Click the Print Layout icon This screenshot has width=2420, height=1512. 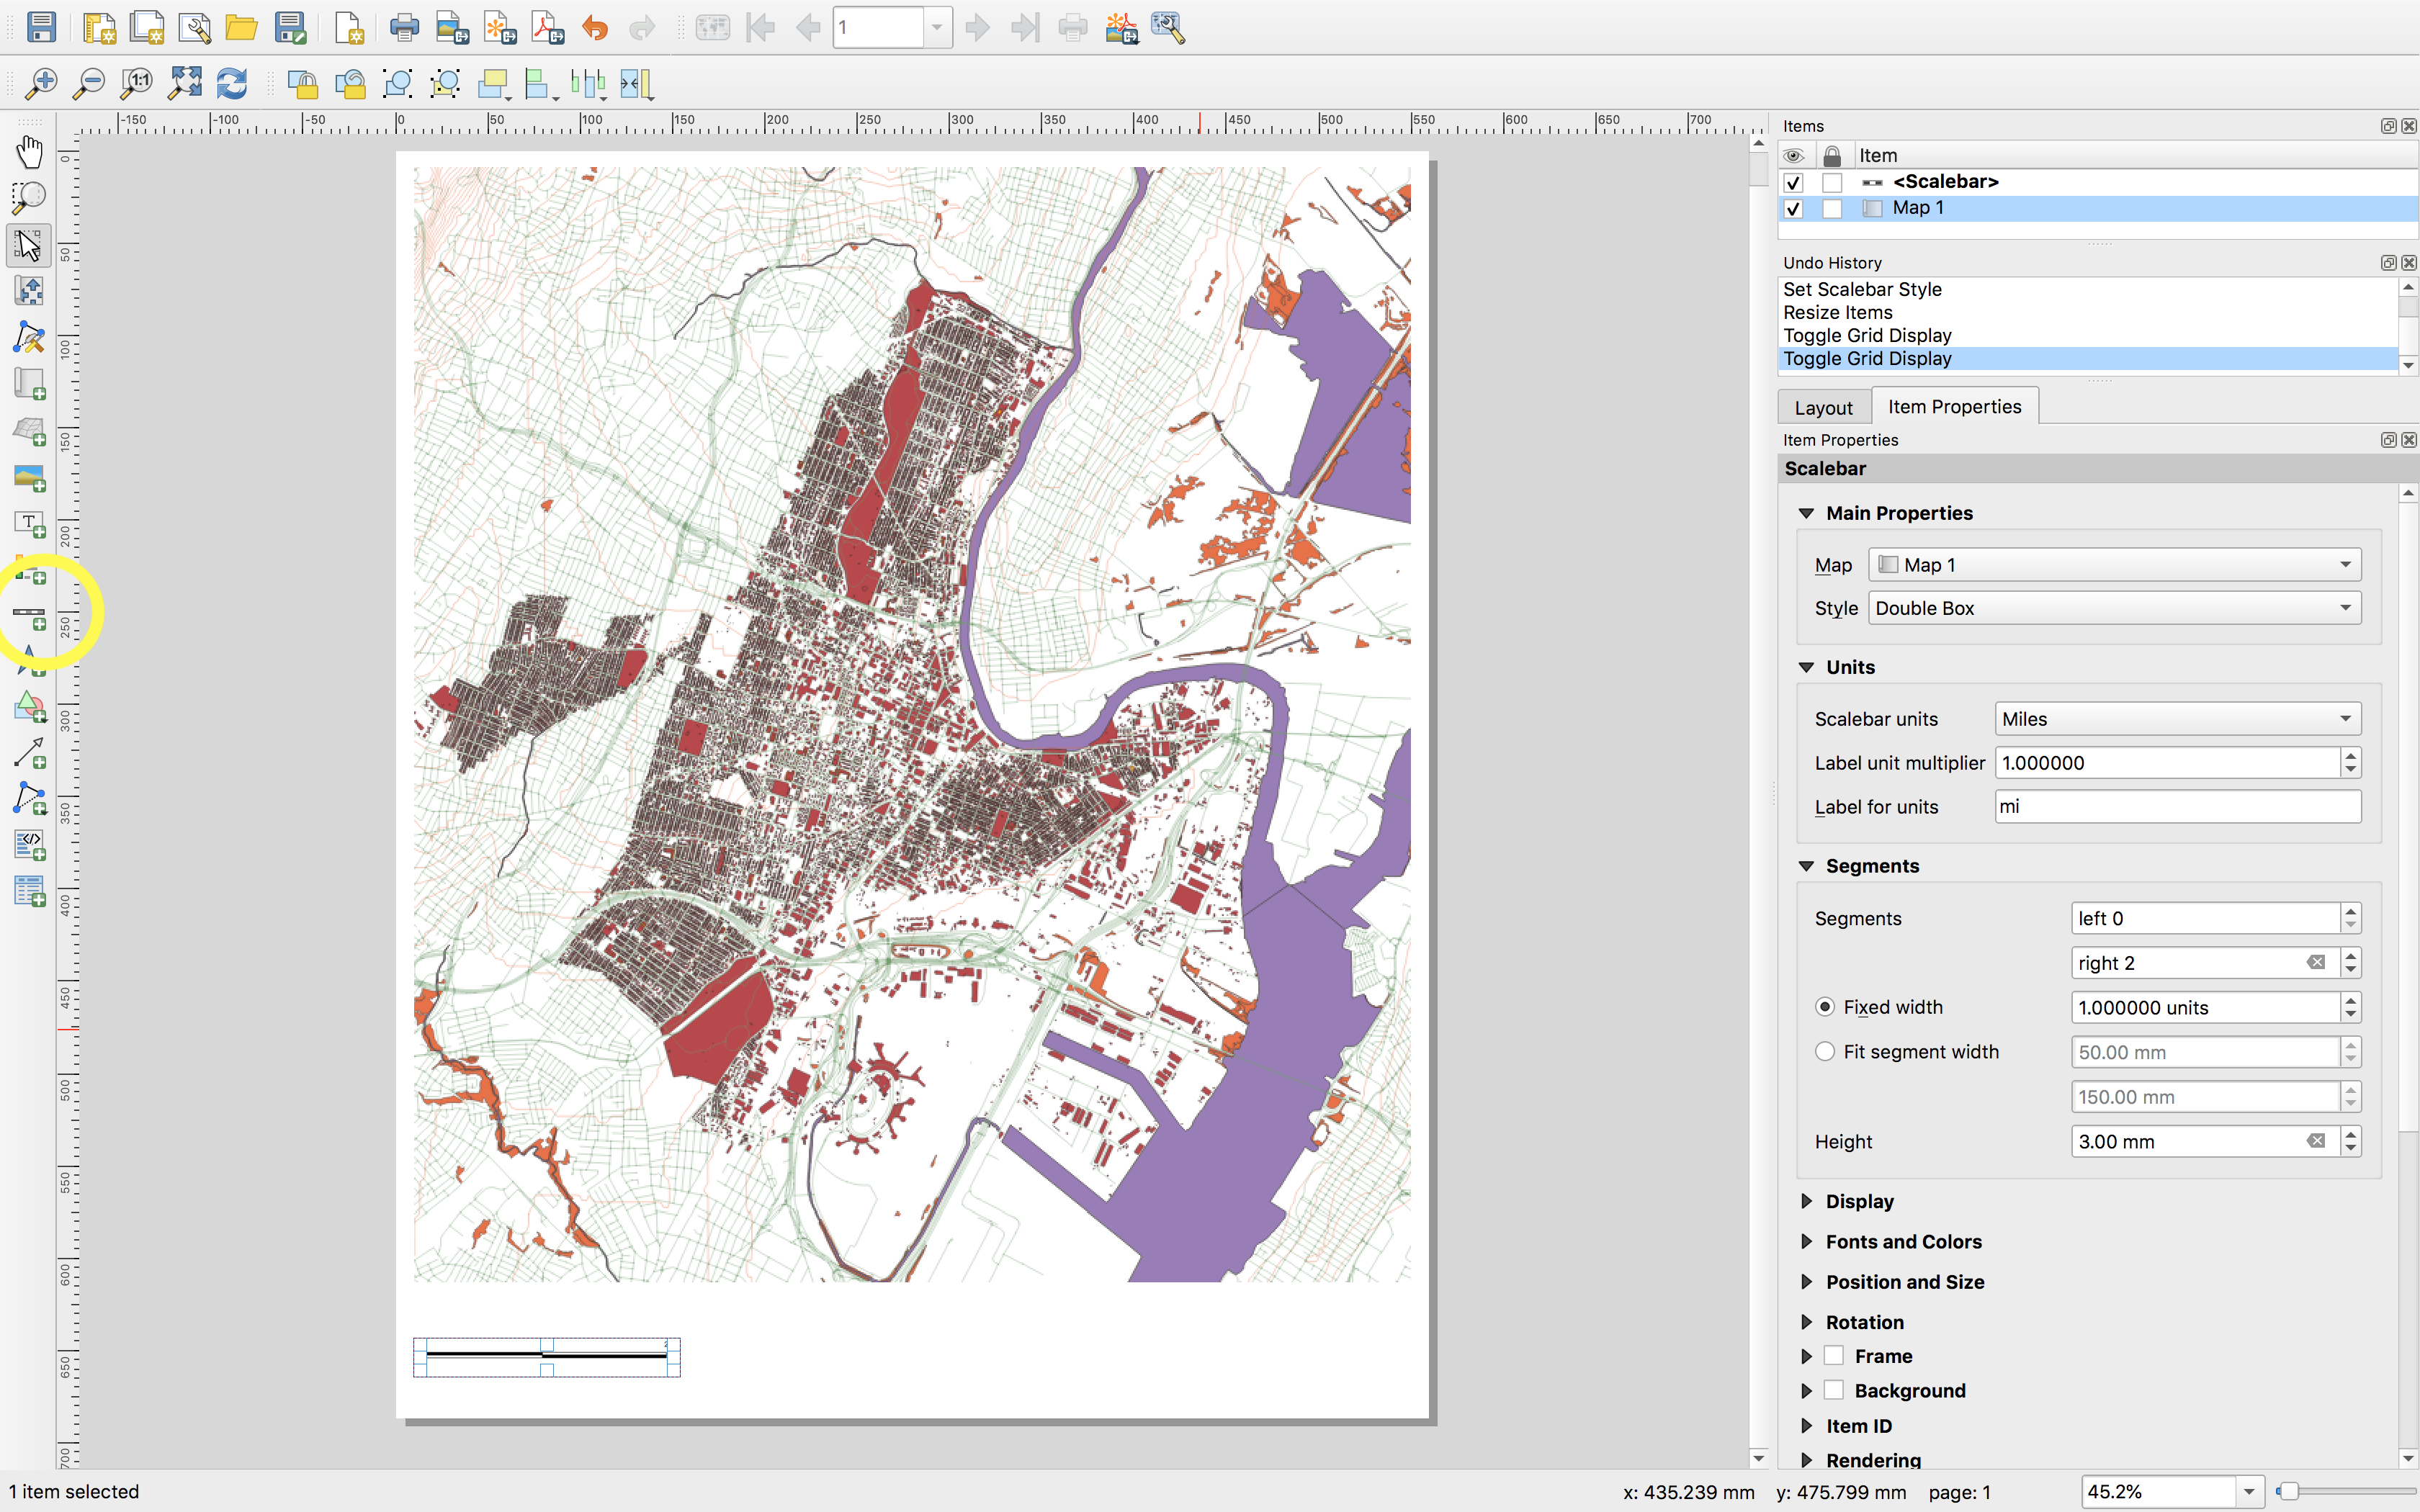pos(404,27)
